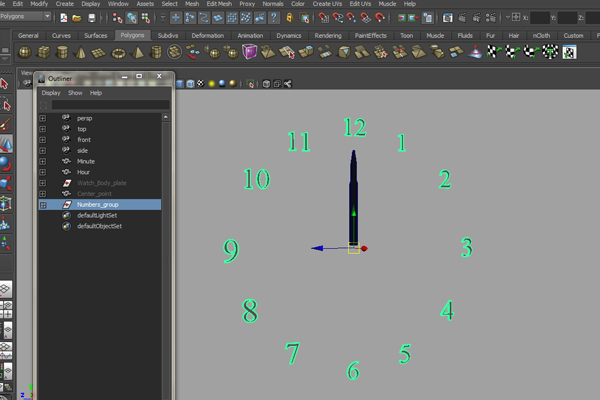600x400 pixels.
Task: Open the Render View window icon
Action: pyautogui.click(x=447, y=18)
